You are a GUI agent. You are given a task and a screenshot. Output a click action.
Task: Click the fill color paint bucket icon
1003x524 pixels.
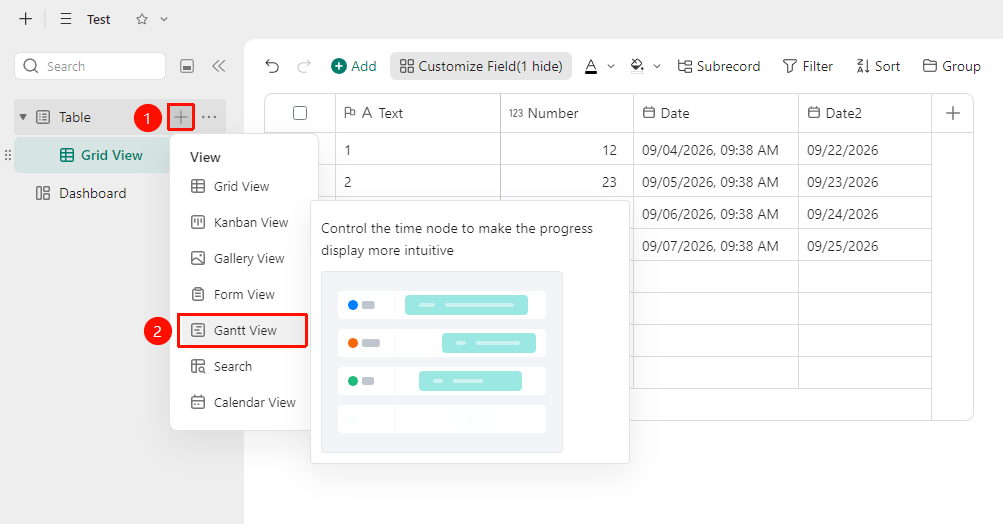(x=637, y=66)
